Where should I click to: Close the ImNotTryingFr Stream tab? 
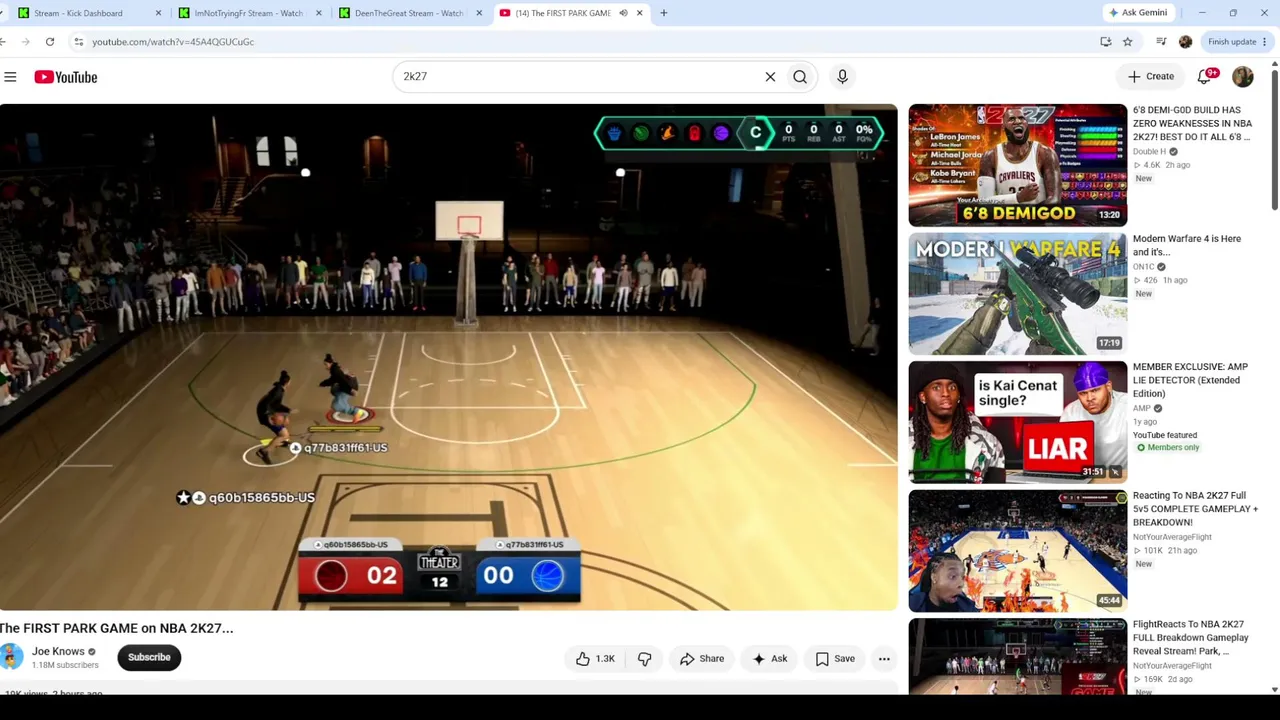[319, 13]
